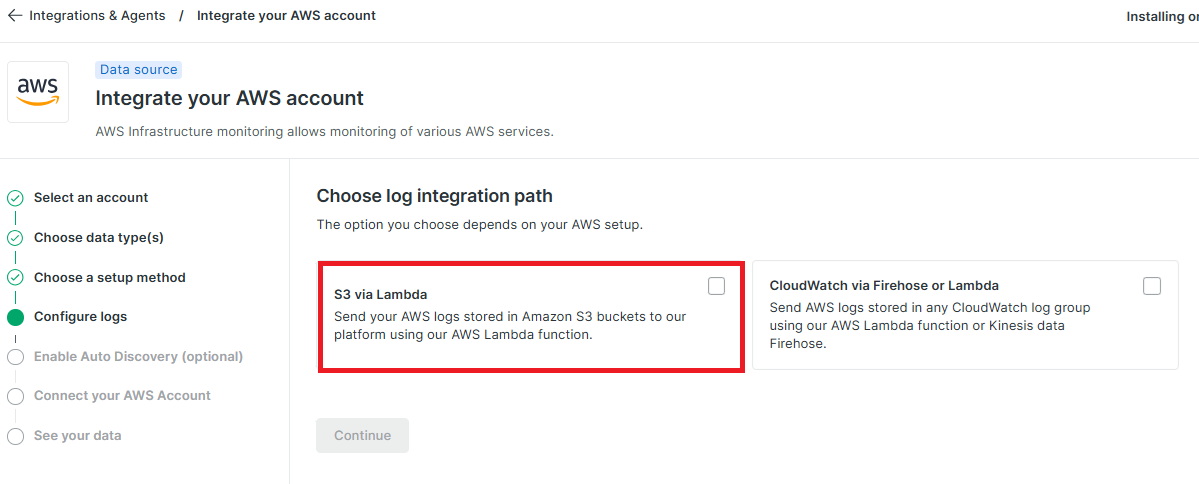Click the Data source tag
This screenshot has width=1199, height=484.
138,70
